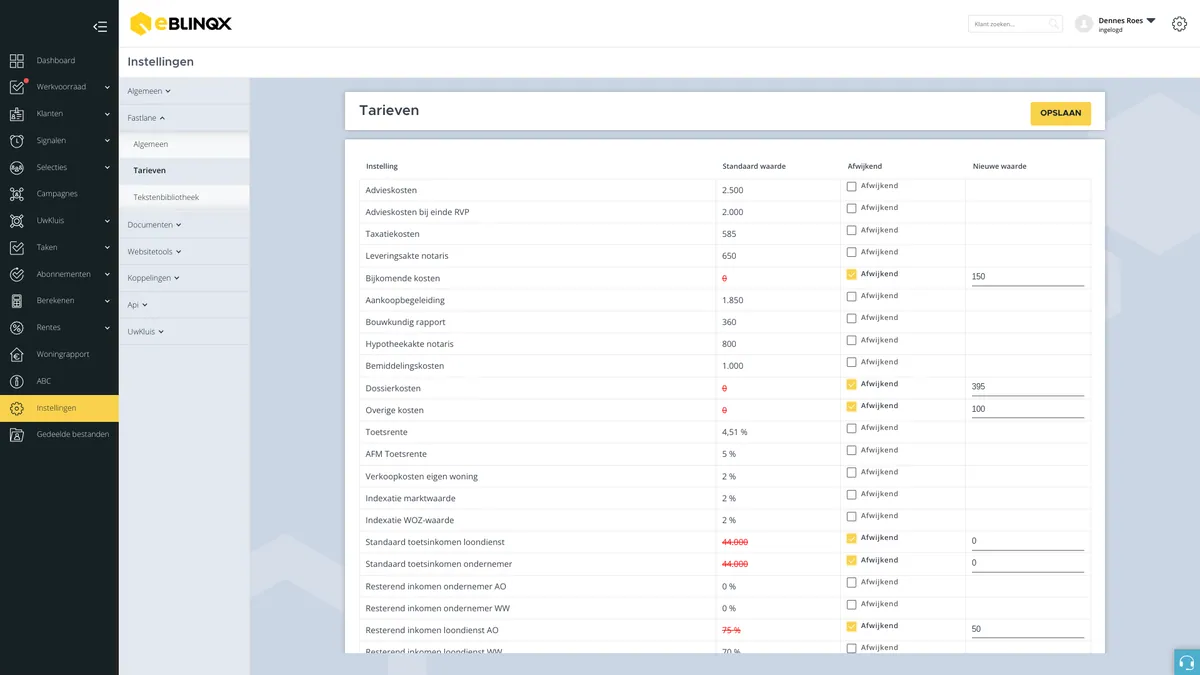This screenshot has width=1200, height=675.
Task: Uncheck Afwijkend for Bijkomende kosten
Action: (851, 275)
